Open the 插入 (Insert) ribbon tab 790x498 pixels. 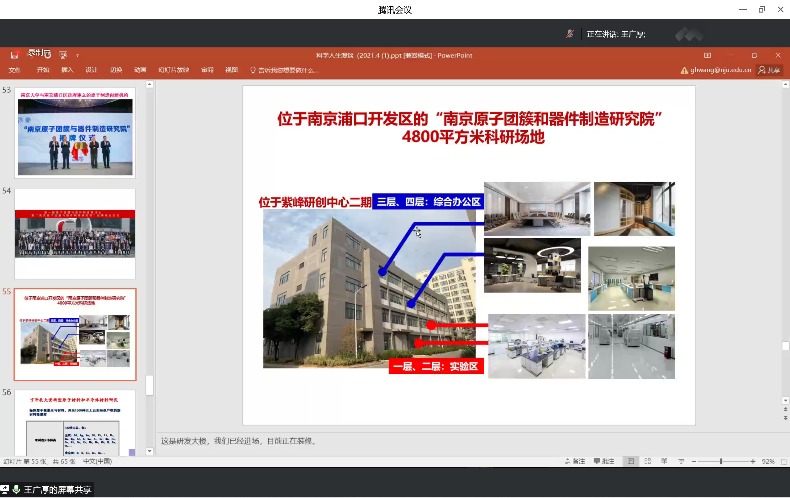67,70
